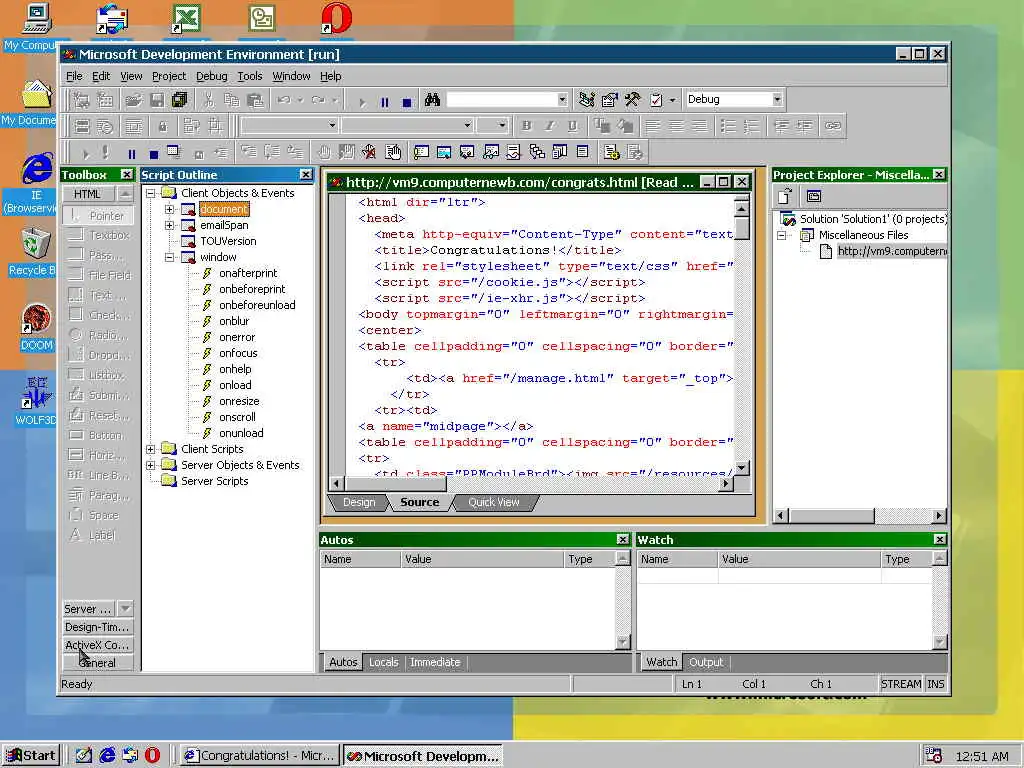Viewport: 1024px width, 768px height.
Task: Click the Find binoculars icon
Action: point(432,100)
